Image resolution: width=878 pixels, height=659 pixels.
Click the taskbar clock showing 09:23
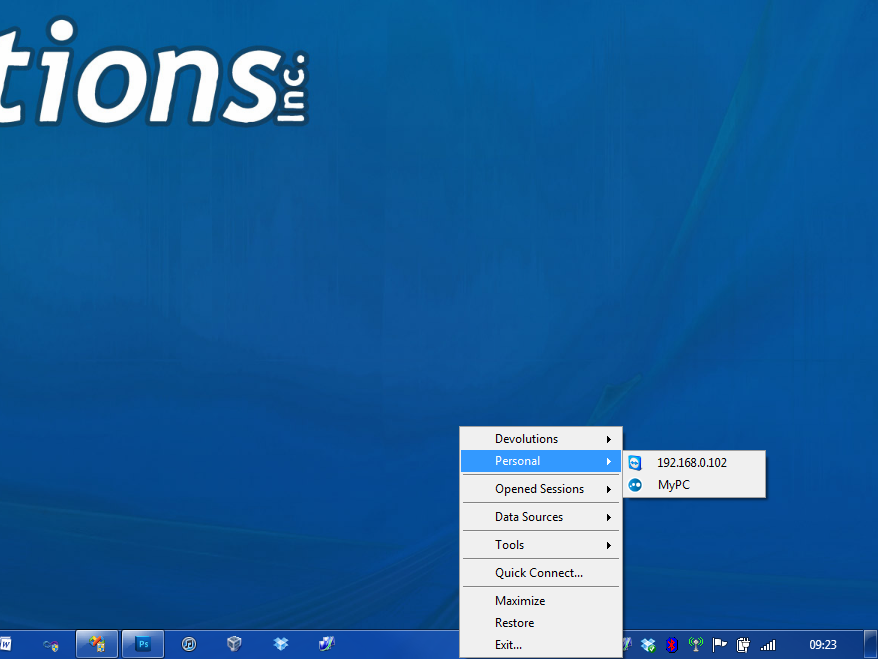(823, 645)
